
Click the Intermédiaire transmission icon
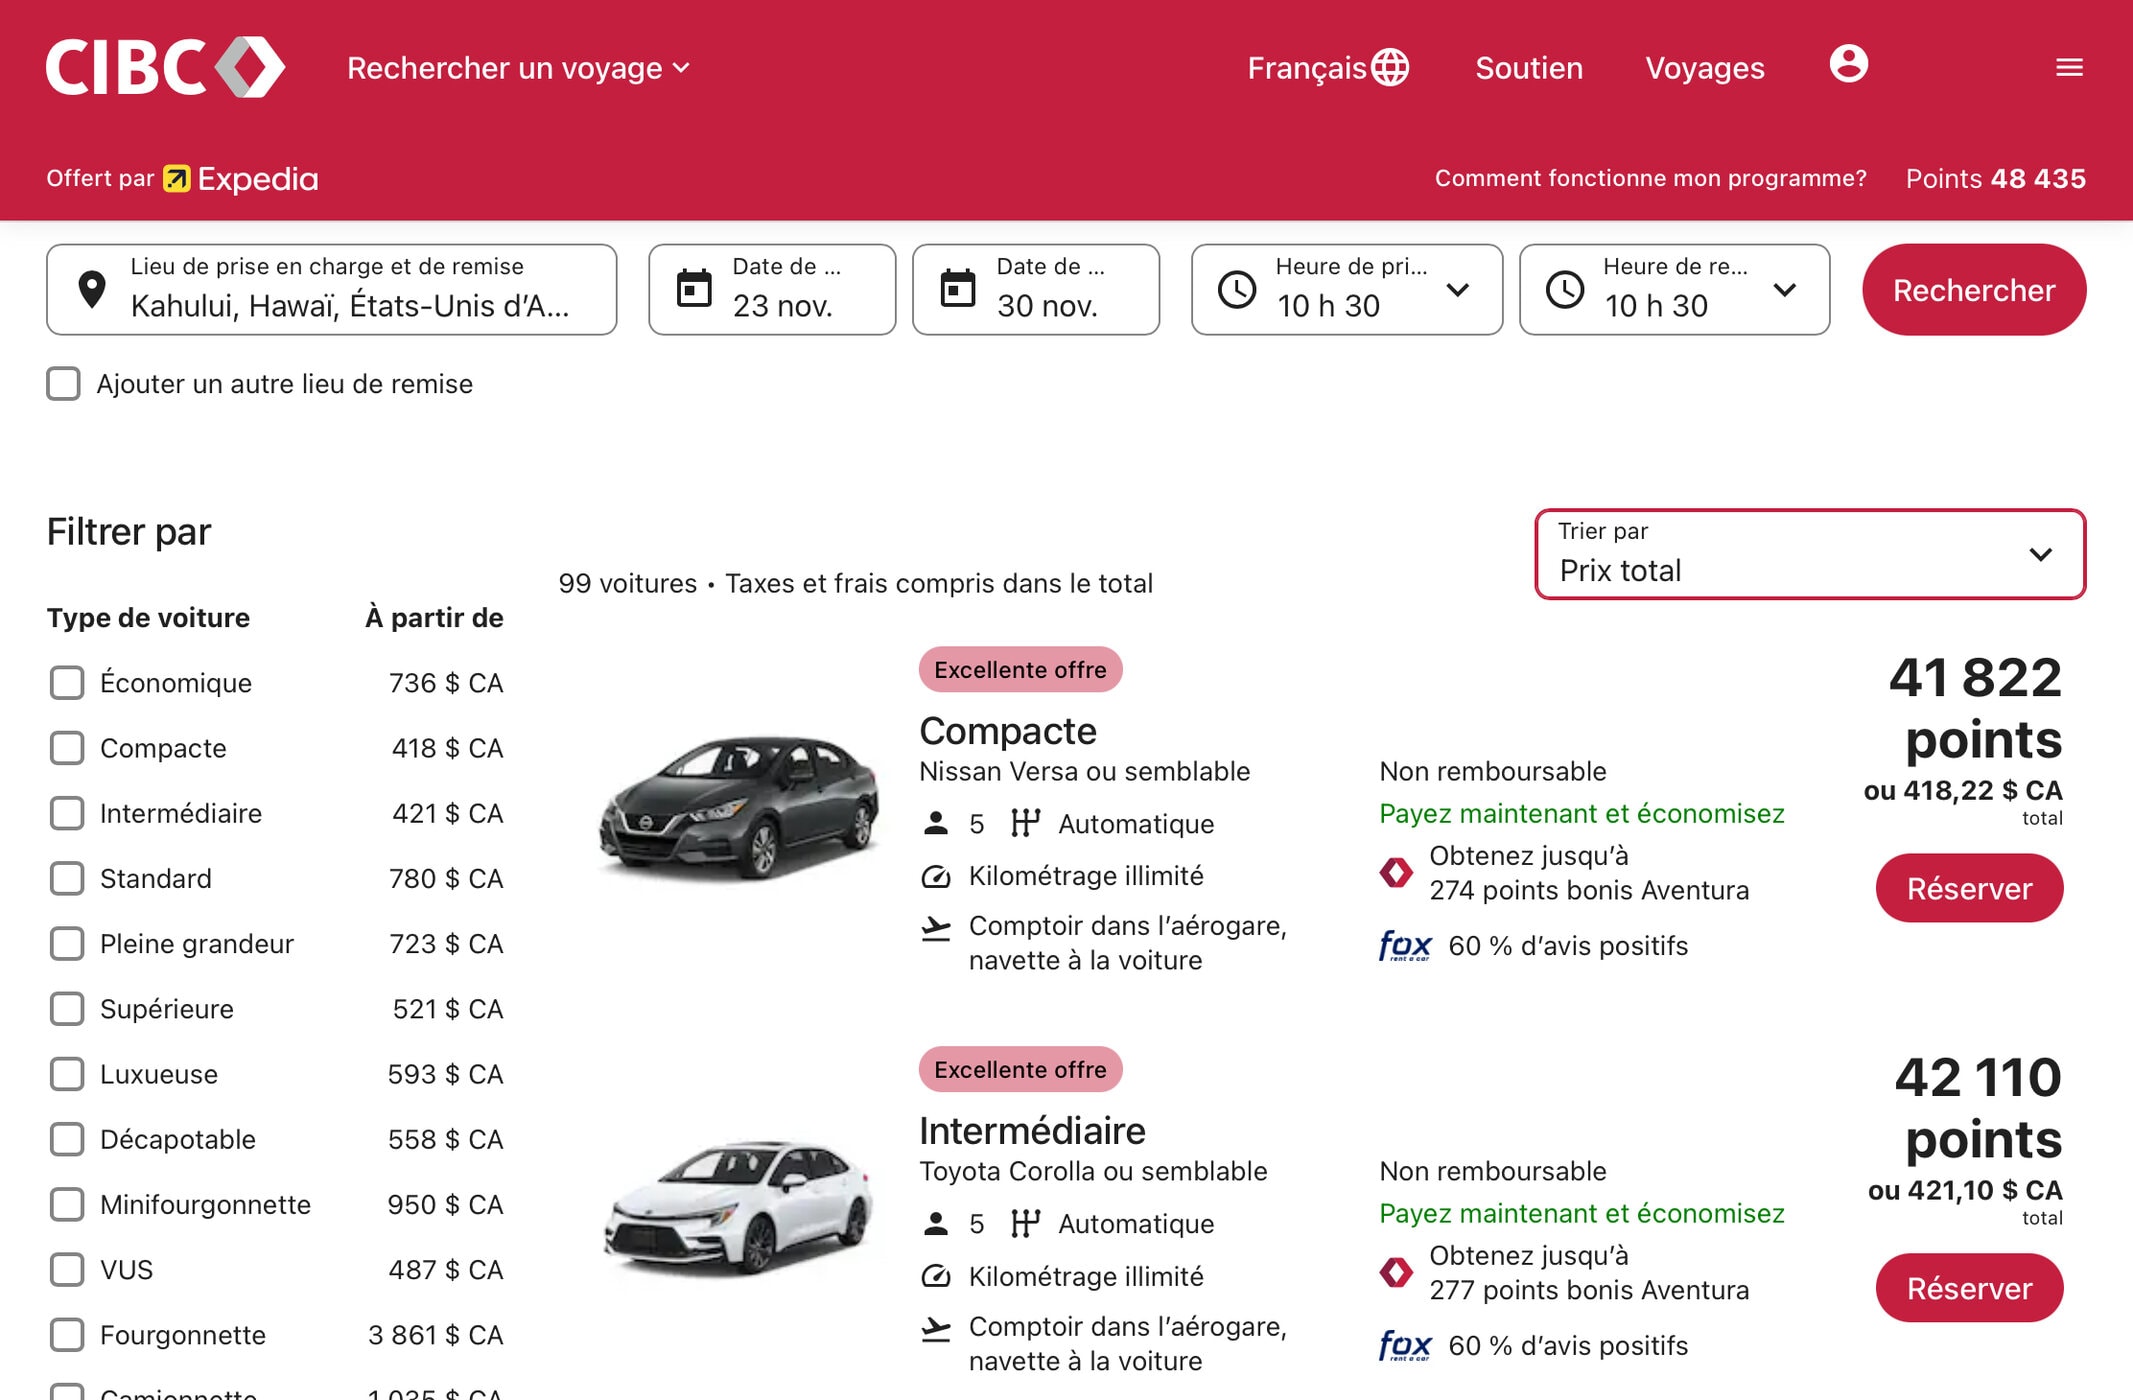(x=1025, y=1223)
